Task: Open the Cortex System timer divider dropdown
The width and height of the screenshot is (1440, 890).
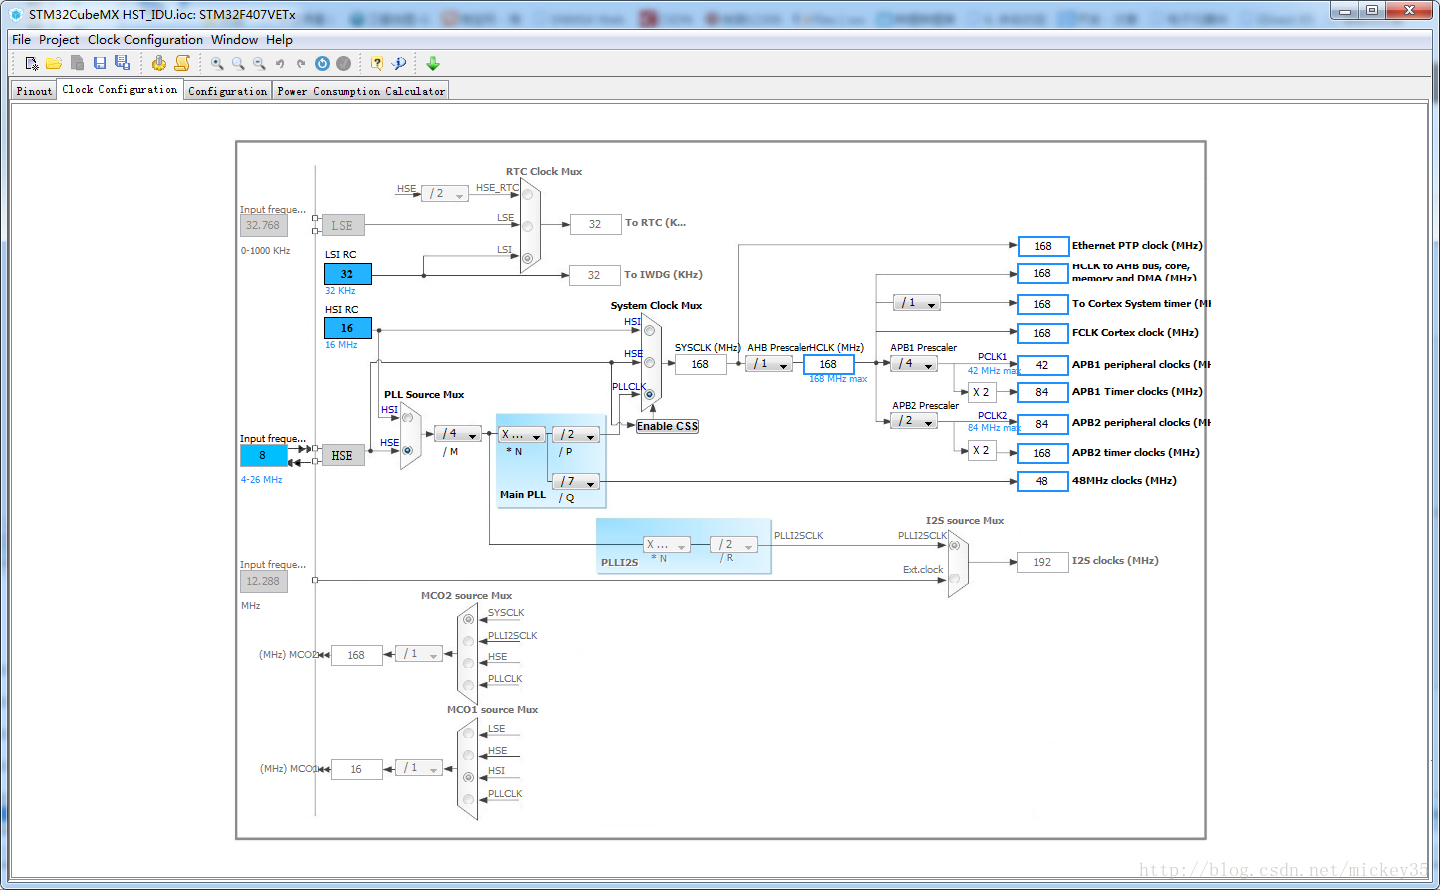Action: coord(917,303)
